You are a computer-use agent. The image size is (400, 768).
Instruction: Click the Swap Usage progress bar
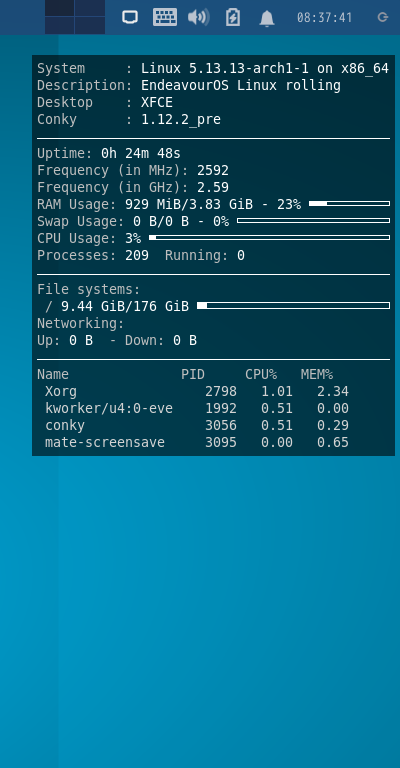313,220
